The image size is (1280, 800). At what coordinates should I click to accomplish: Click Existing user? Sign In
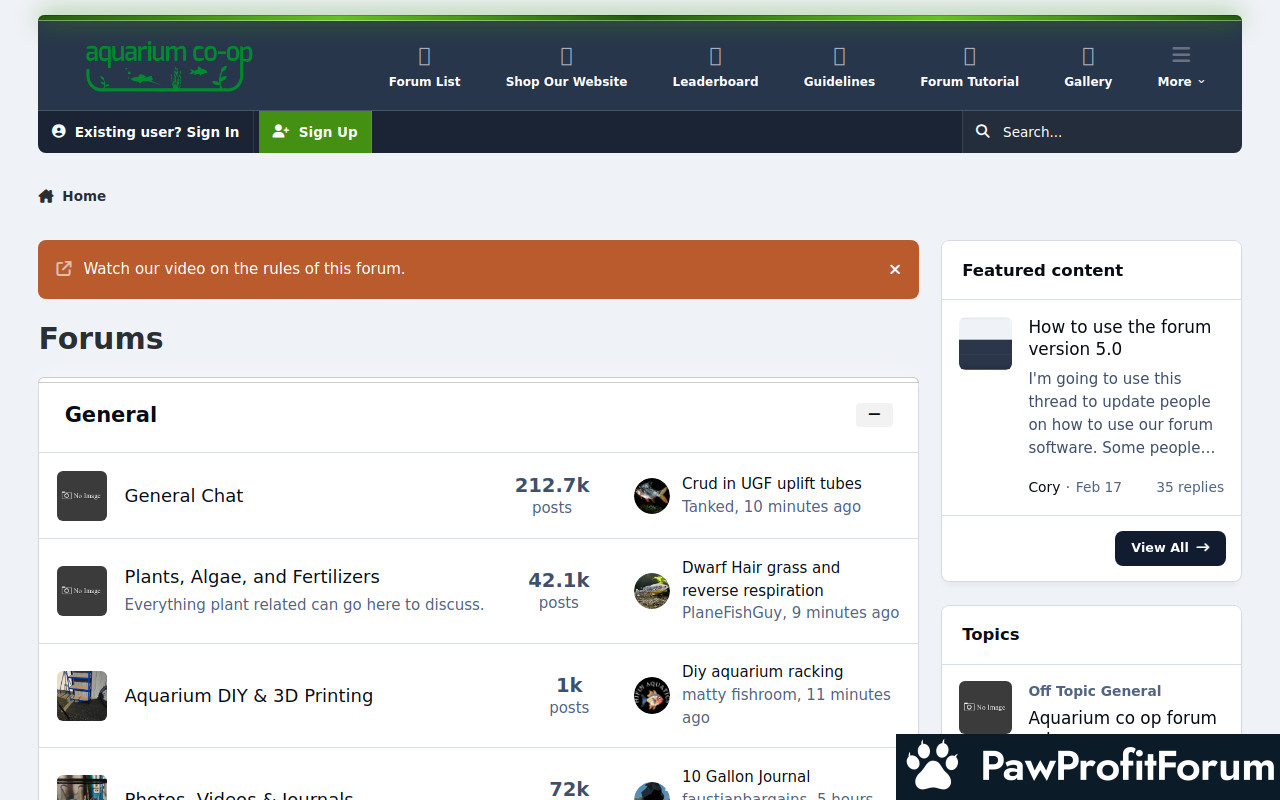tap(145, 132)
